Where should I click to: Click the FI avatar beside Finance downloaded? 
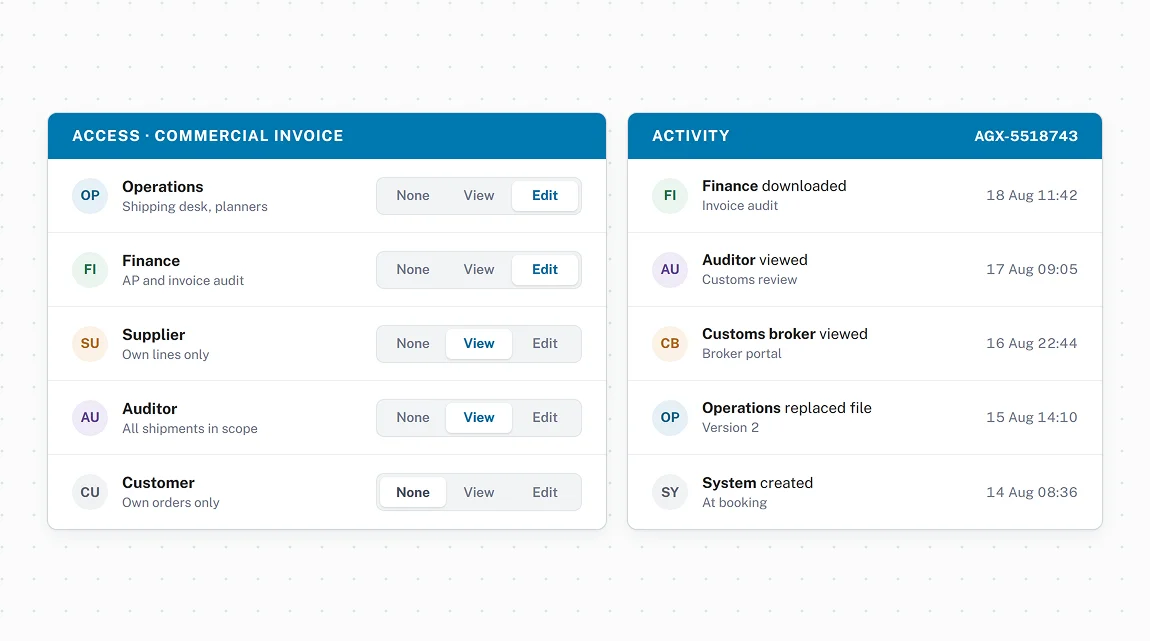[x=670, y=196]
